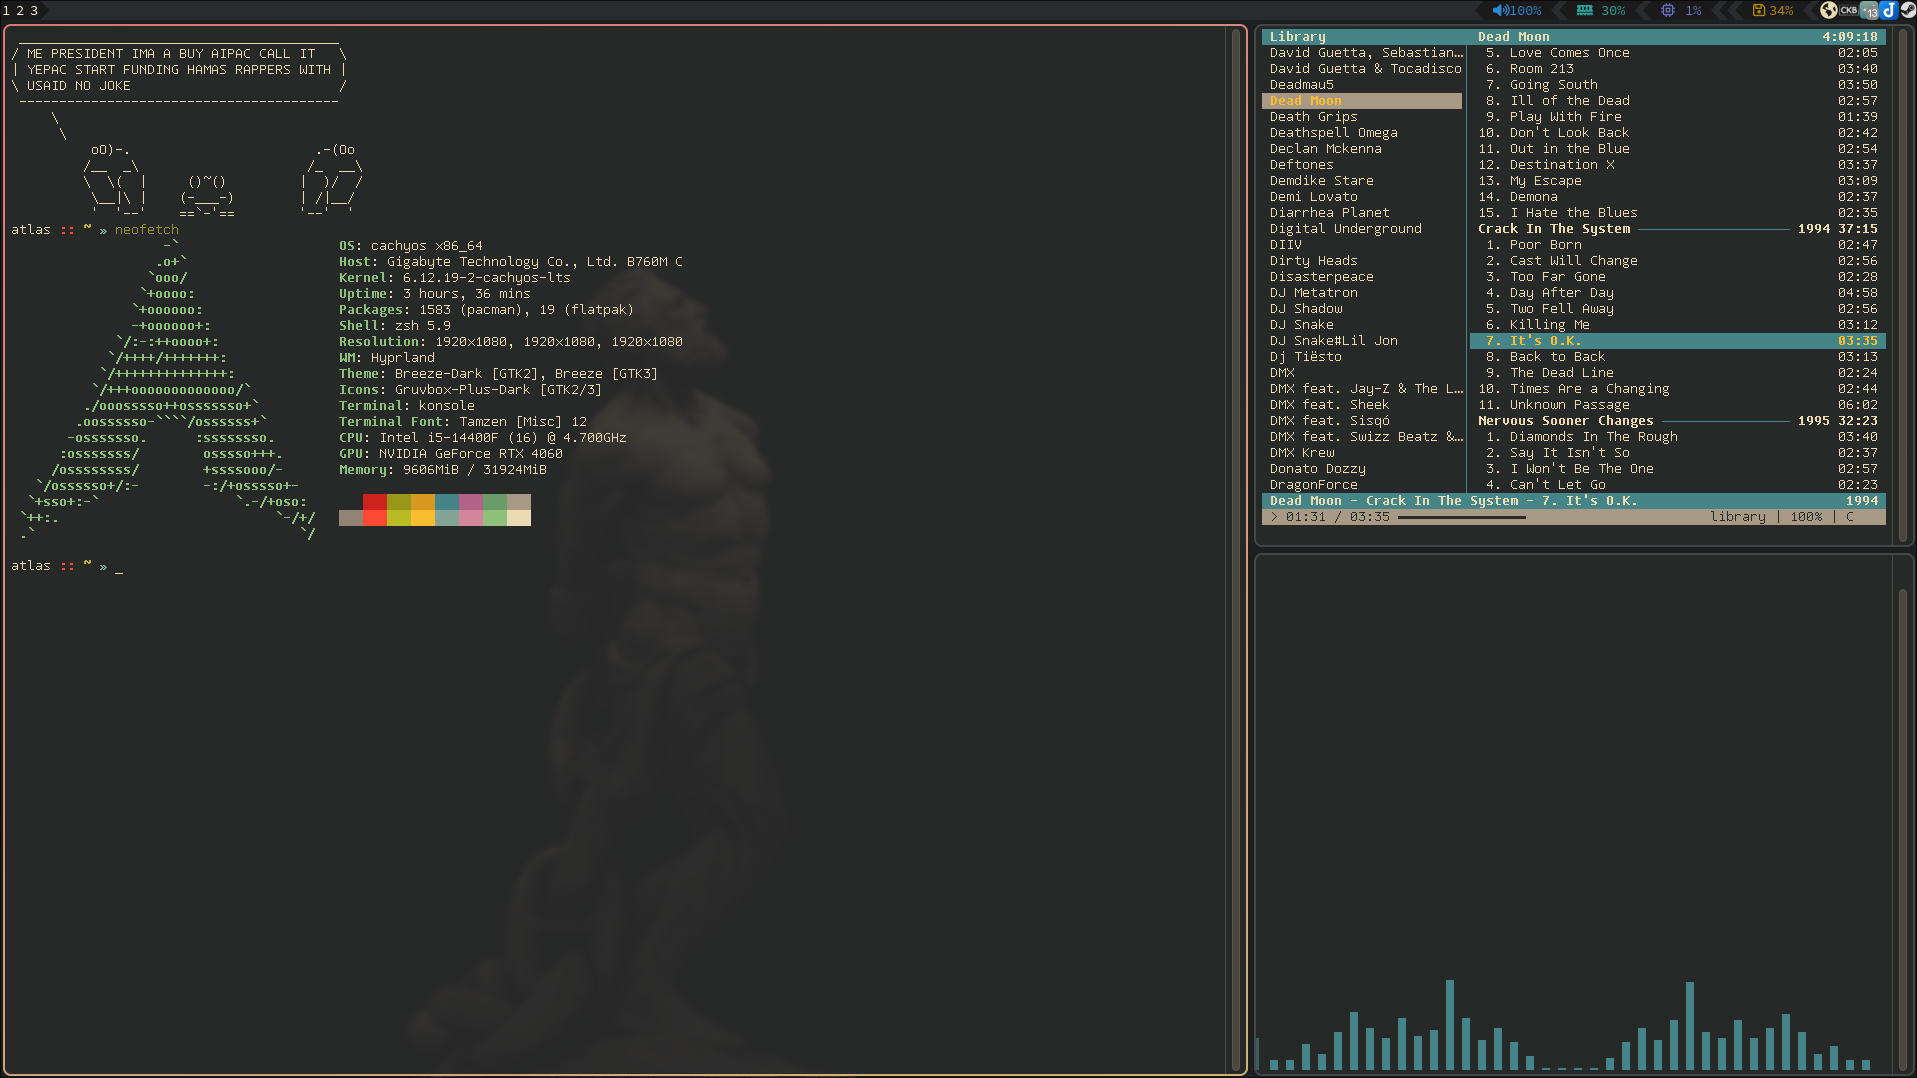Select DJ Shadow artist
1917x1078 pixels.
tap(1362, 309)
